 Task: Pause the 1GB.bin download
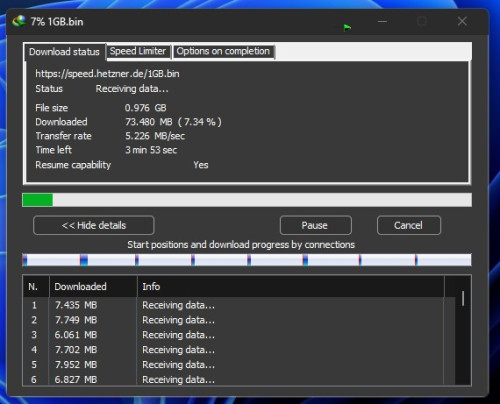(316, 225)
